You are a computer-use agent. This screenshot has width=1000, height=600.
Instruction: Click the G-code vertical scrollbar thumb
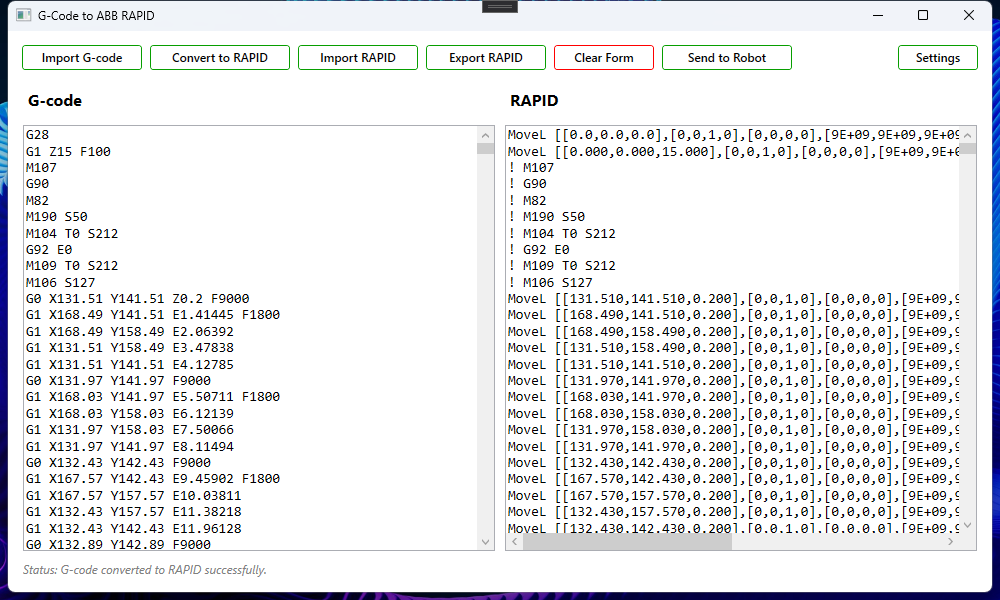(486, 149)
